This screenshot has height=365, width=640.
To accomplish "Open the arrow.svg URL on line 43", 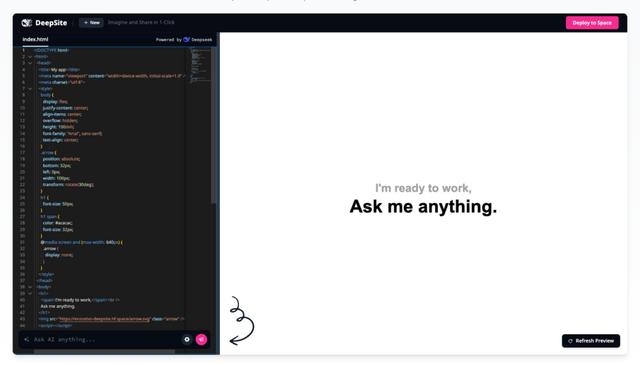I will click(x=105, y=319).
